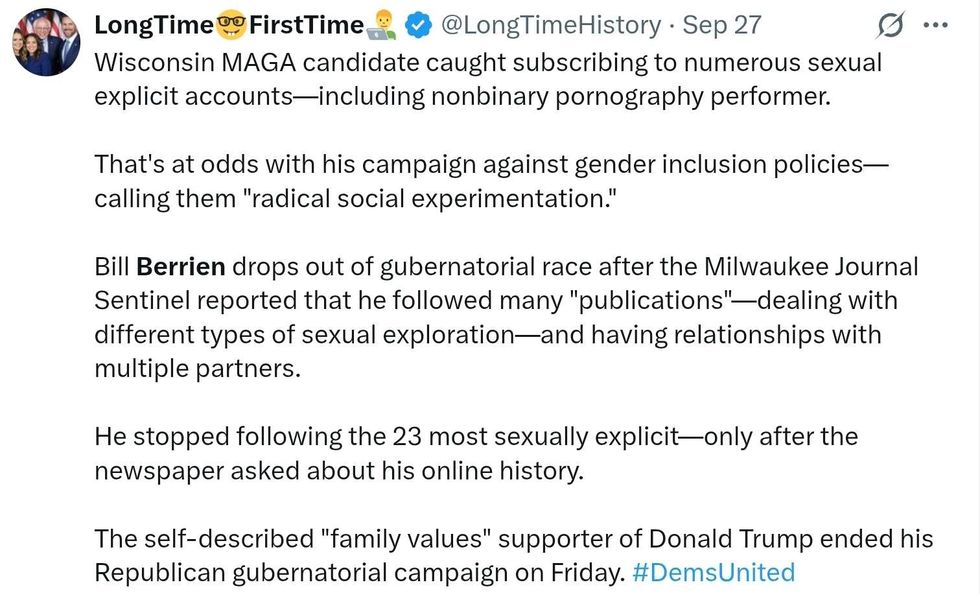The height and width of the screenshot is (594, 980).
Task: Click the bolded word Berrien
Action: tap(182, 267)
